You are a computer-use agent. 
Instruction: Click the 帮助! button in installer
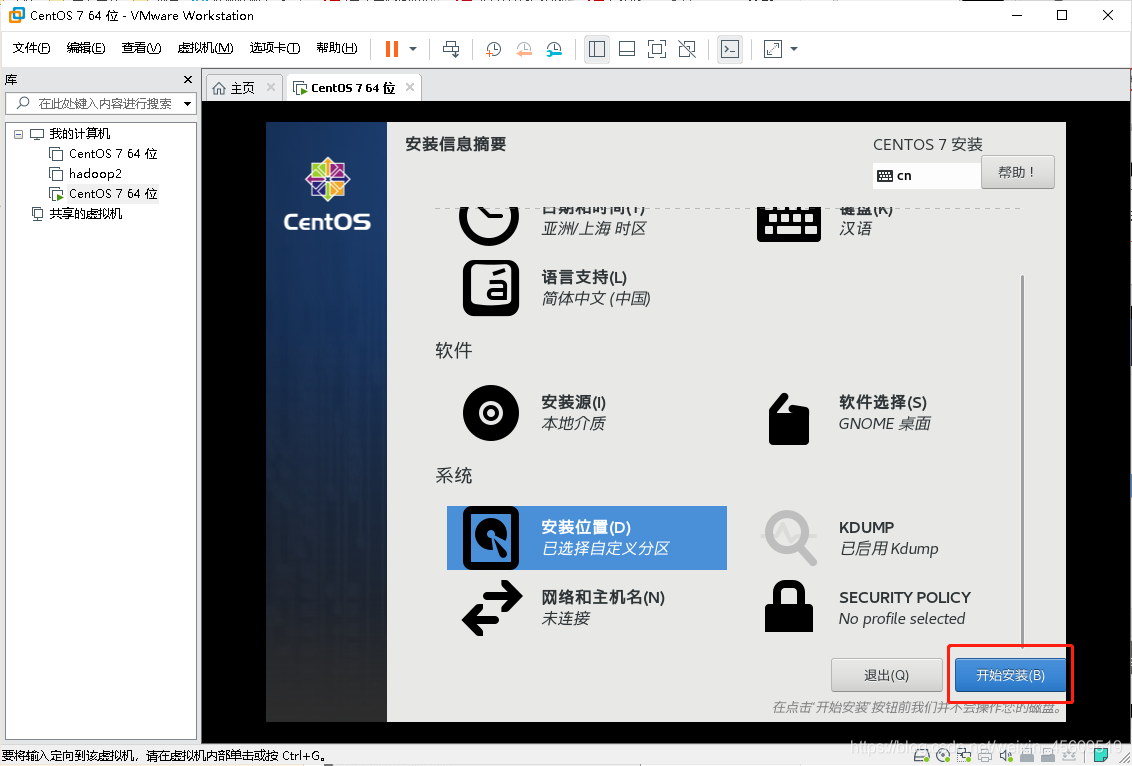[x=1017, y=173]
